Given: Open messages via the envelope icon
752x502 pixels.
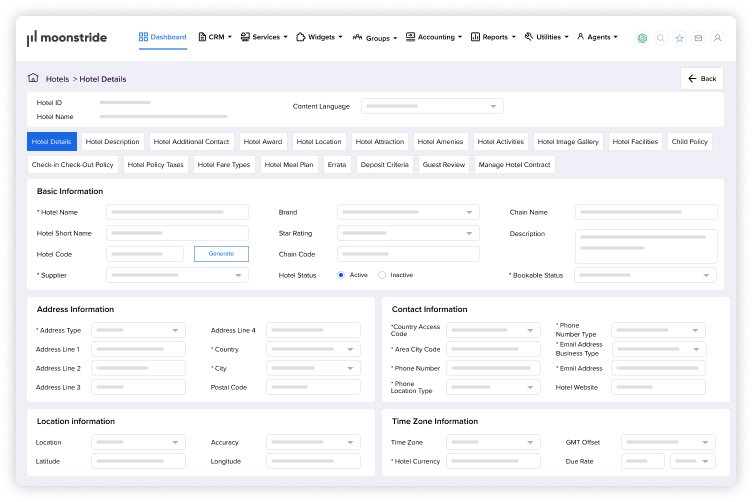Looking at the screenshot, I should 698,38.
